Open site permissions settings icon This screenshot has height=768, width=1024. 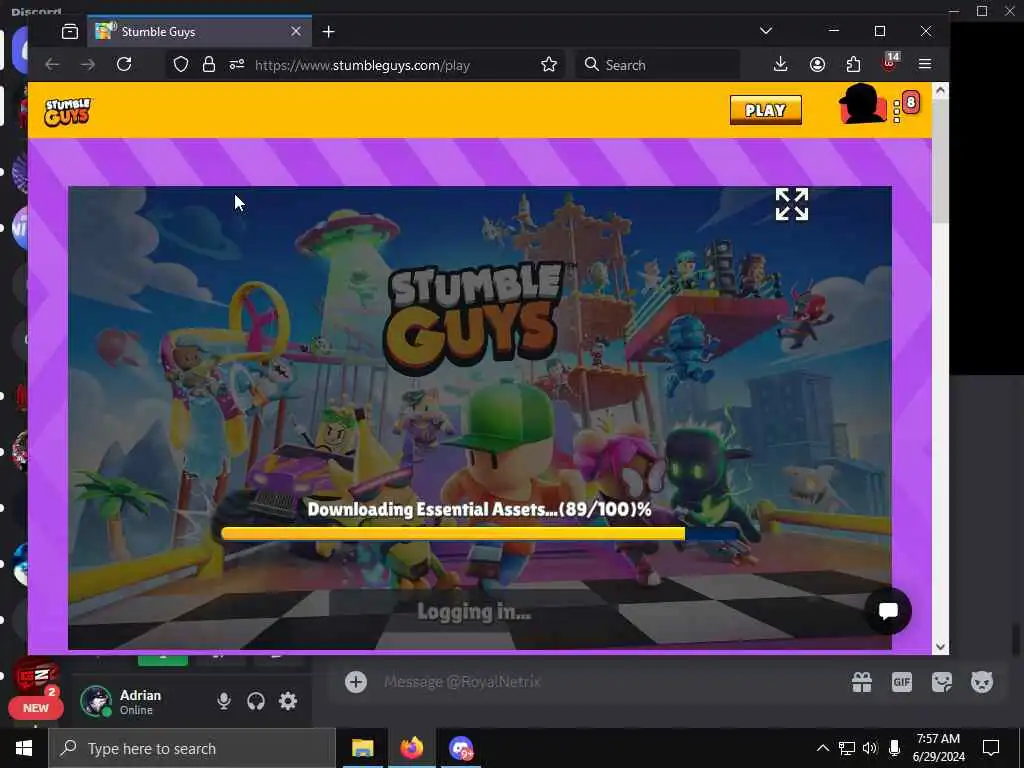pos(236,64)
